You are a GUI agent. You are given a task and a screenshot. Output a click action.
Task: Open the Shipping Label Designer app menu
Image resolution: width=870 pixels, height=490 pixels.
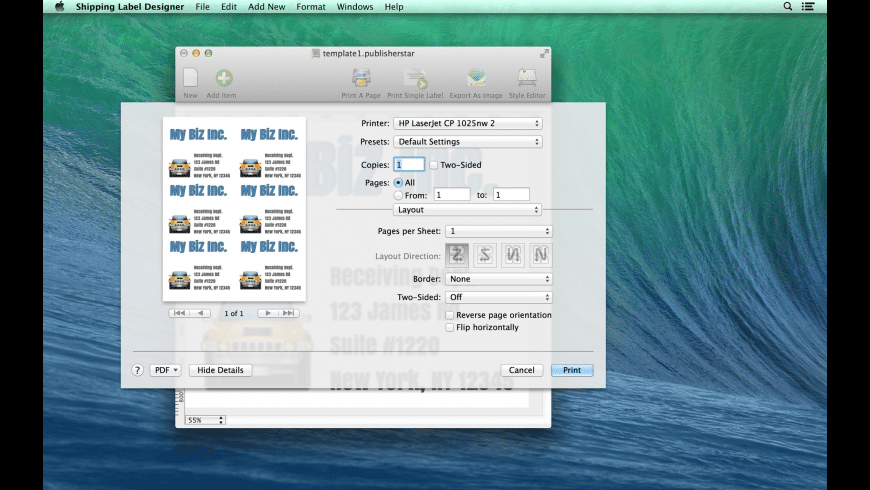click(130, 7)
